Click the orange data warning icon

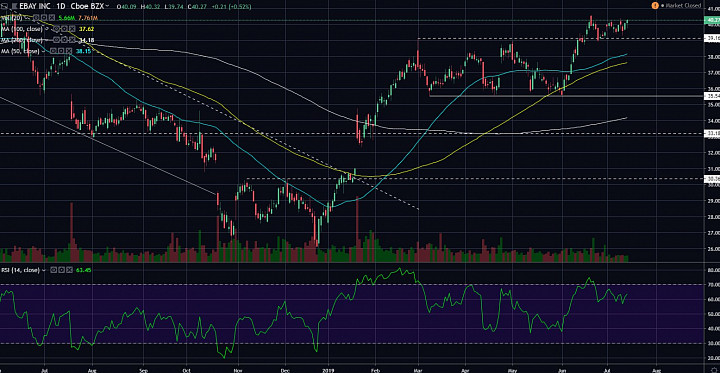(654, 6)
